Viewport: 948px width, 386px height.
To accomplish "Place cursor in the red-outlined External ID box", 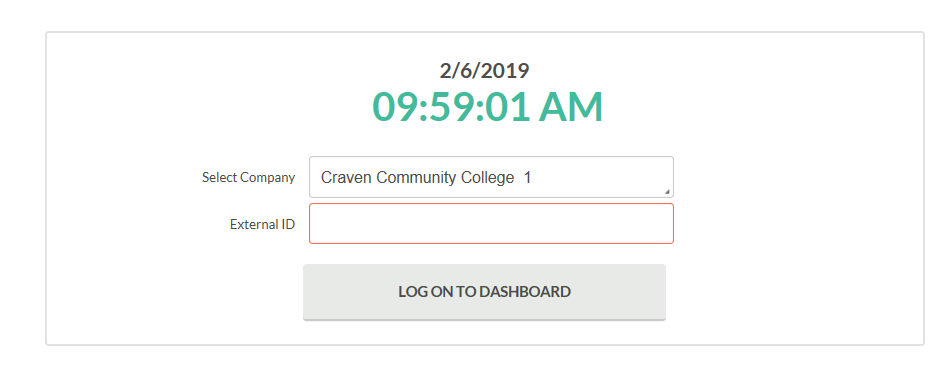I will (491, 224).
